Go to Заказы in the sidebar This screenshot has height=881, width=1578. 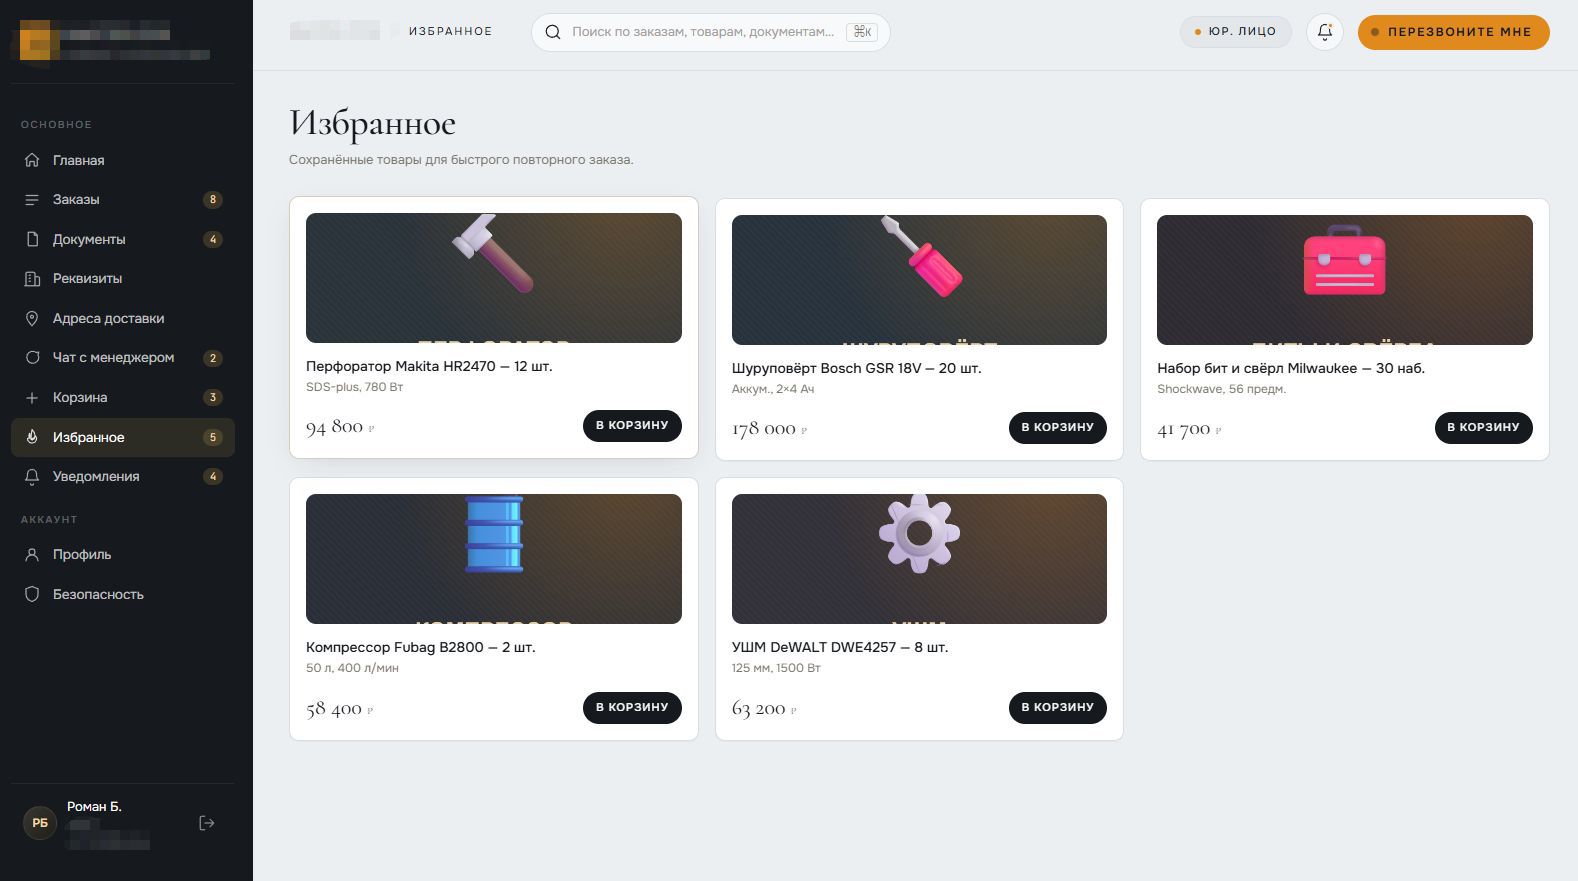[123, 200]
